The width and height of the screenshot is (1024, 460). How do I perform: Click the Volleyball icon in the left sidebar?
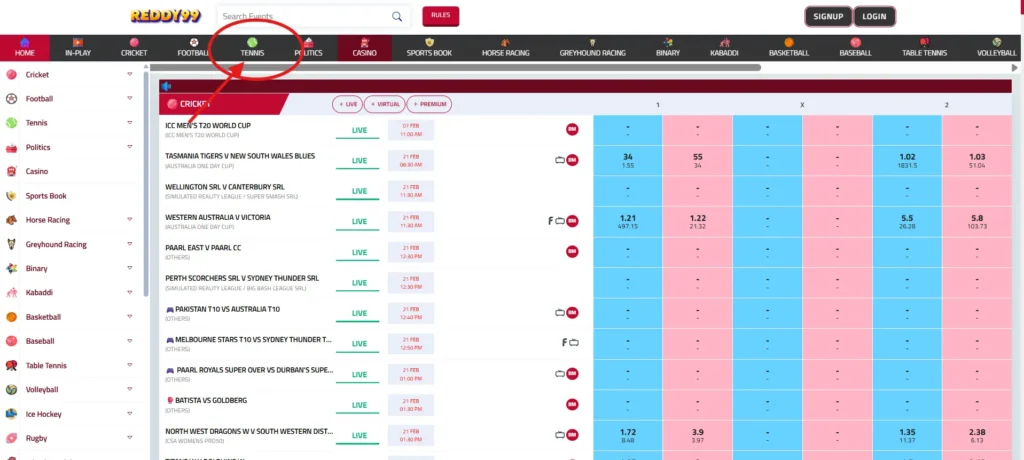11,389
